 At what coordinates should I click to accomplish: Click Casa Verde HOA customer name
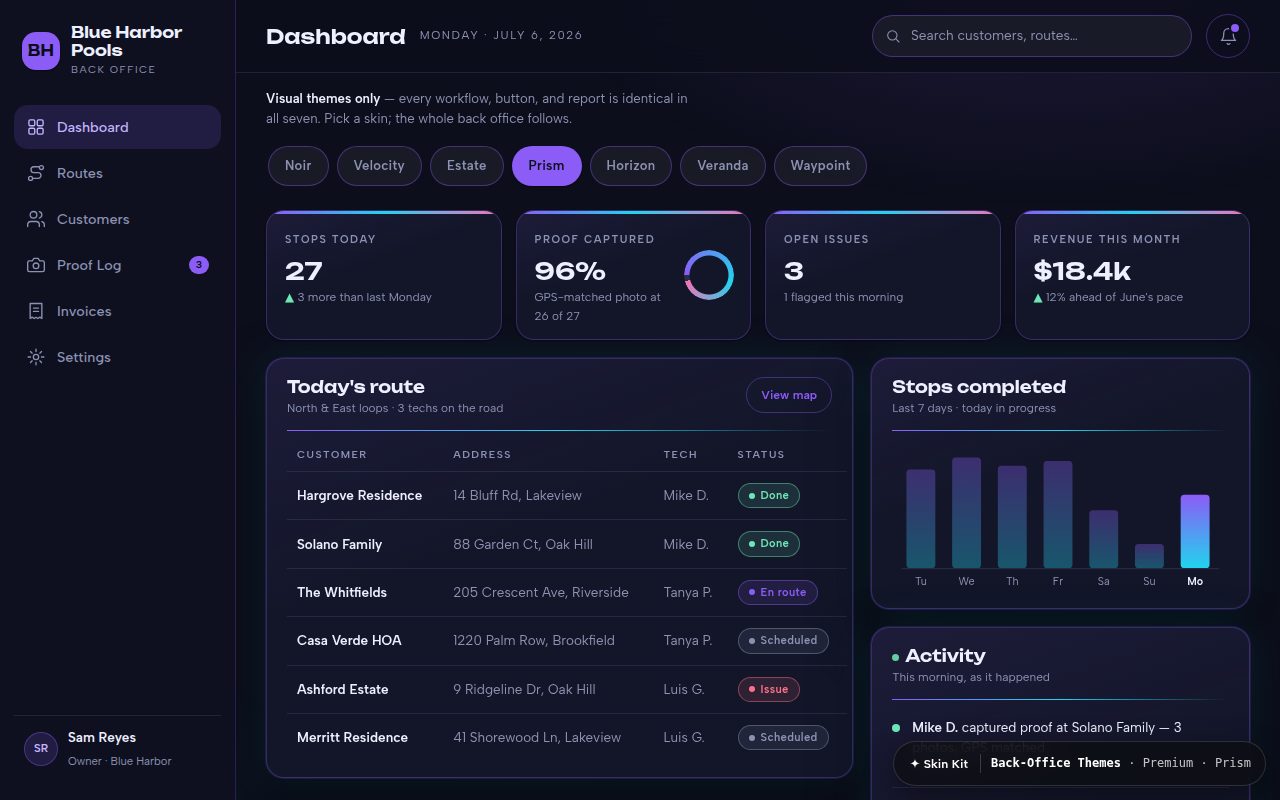tap(349, 641)
